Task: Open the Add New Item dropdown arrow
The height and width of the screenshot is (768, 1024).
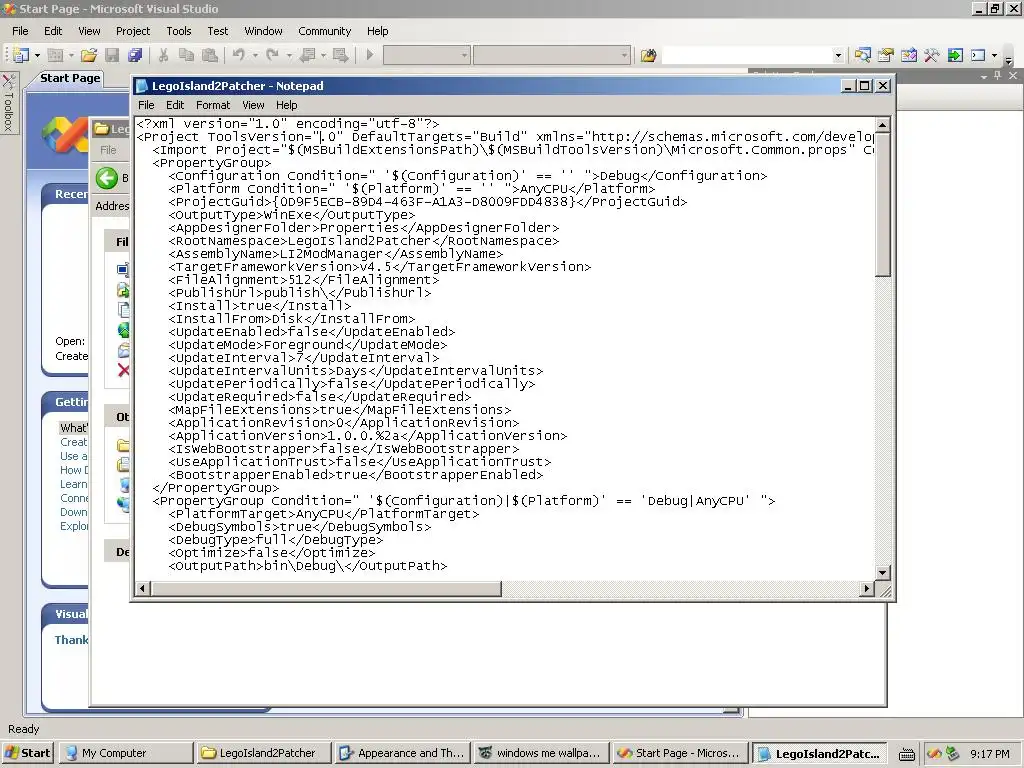Action: coord(71,56)
